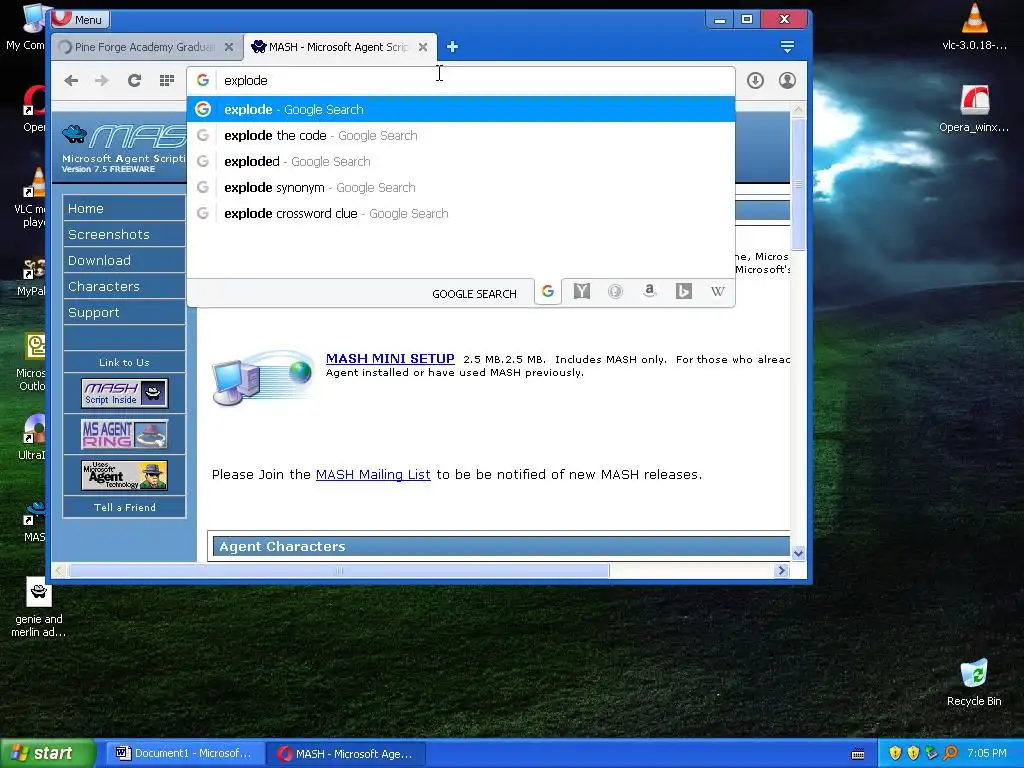Image resolution: width=1024 pixels, height=768 pixels.
Task: Click the computer globe setup image
Action: click(263, 377)
